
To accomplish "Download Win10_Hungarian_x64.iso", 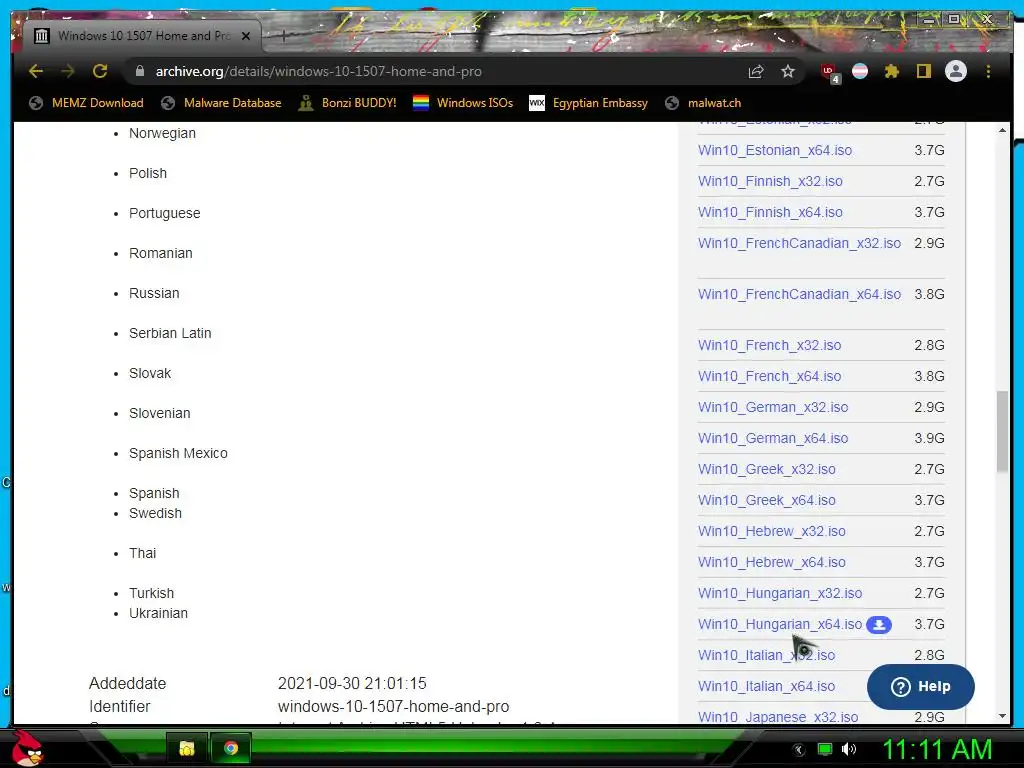I will tap(780, 624).
